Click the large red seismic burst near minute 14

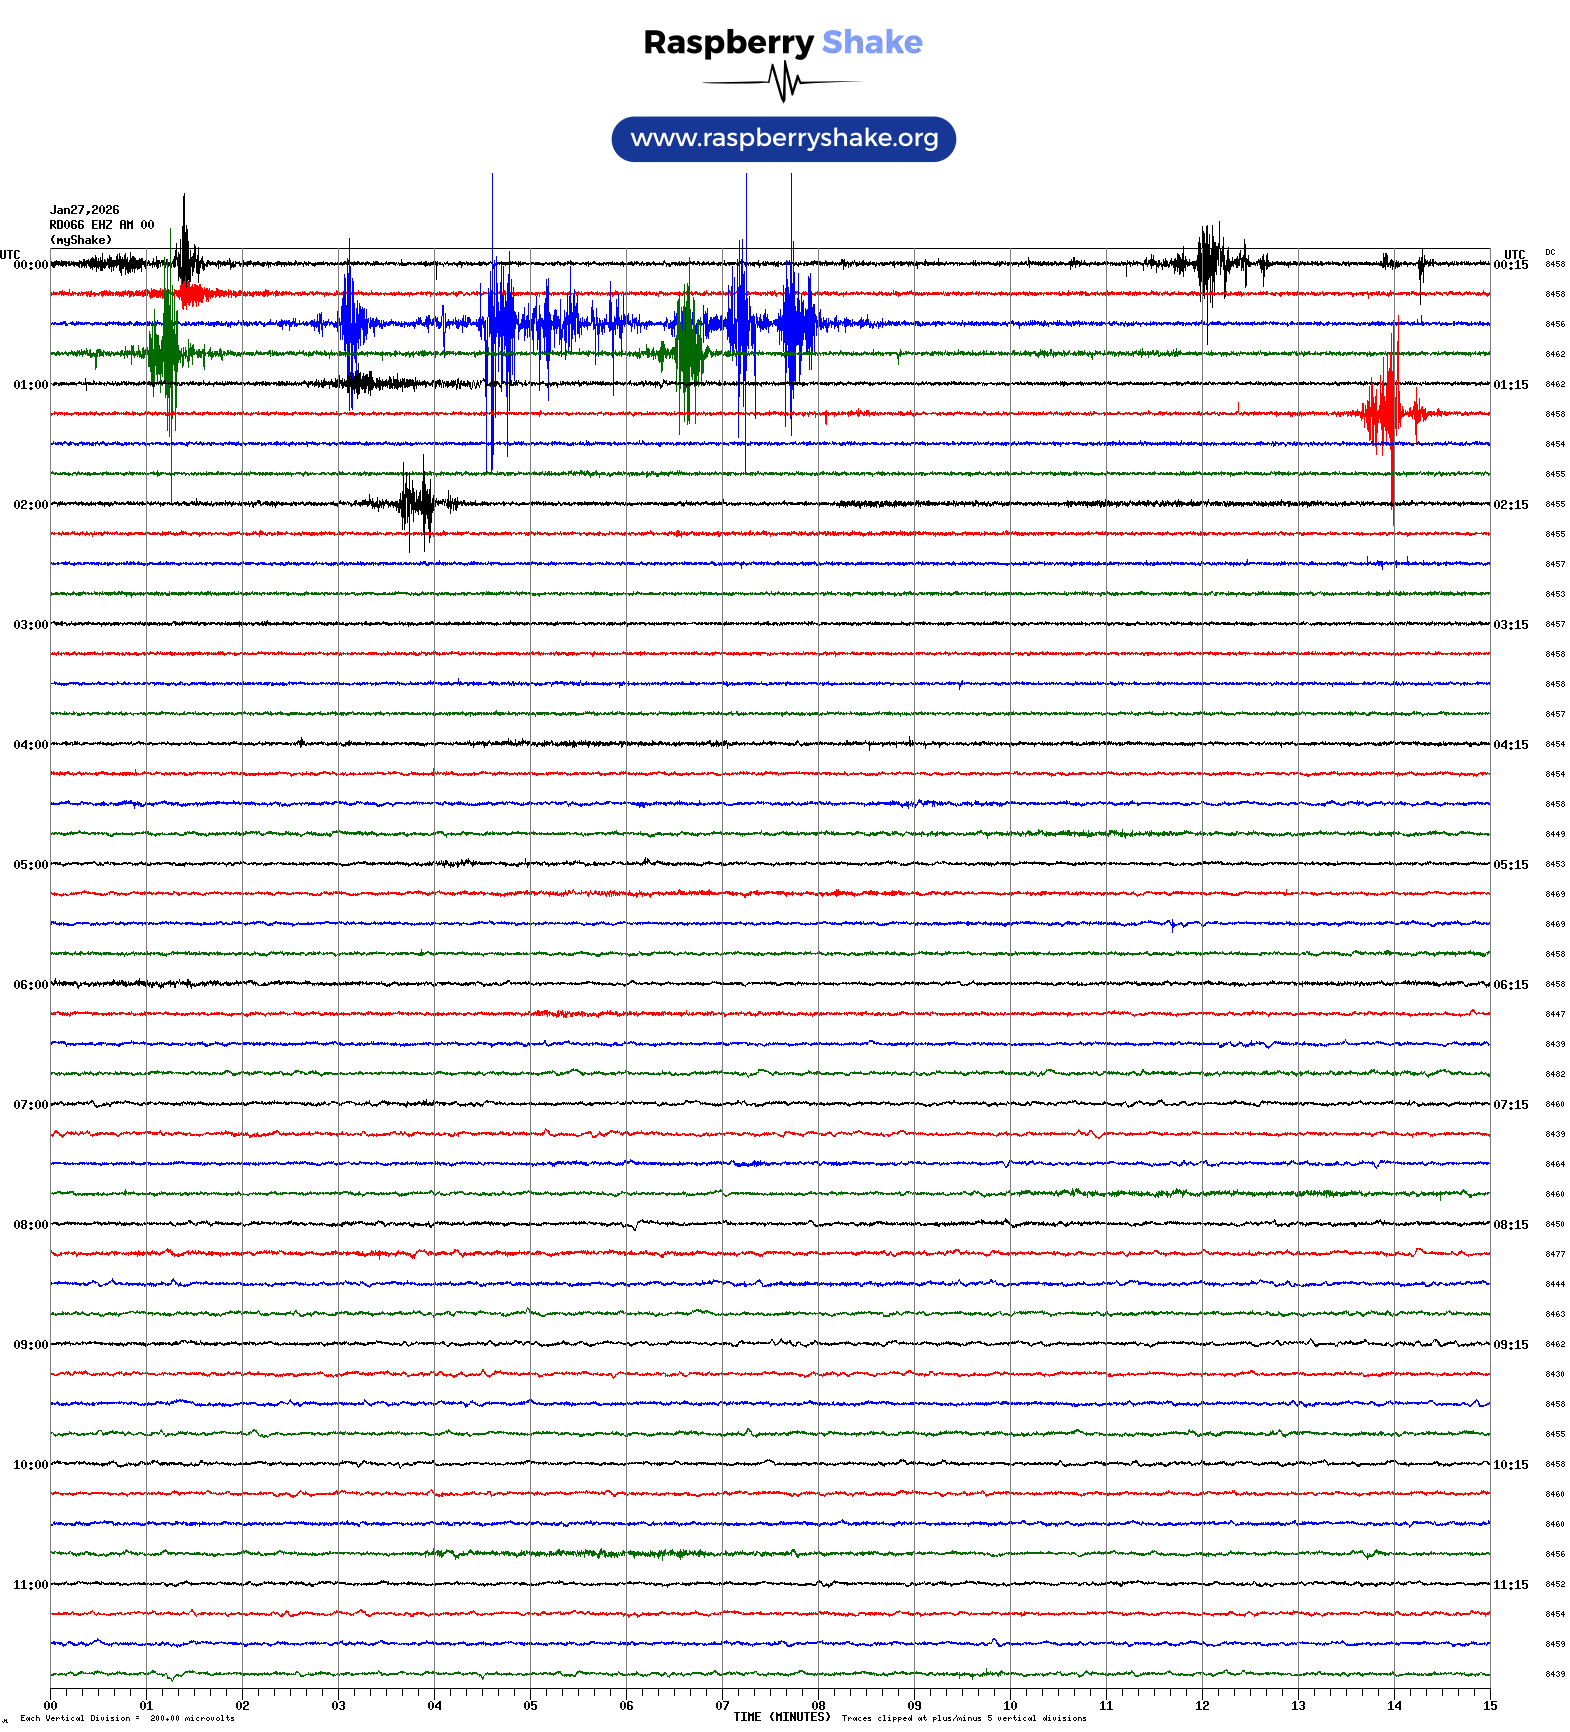tap(1390, 412)
